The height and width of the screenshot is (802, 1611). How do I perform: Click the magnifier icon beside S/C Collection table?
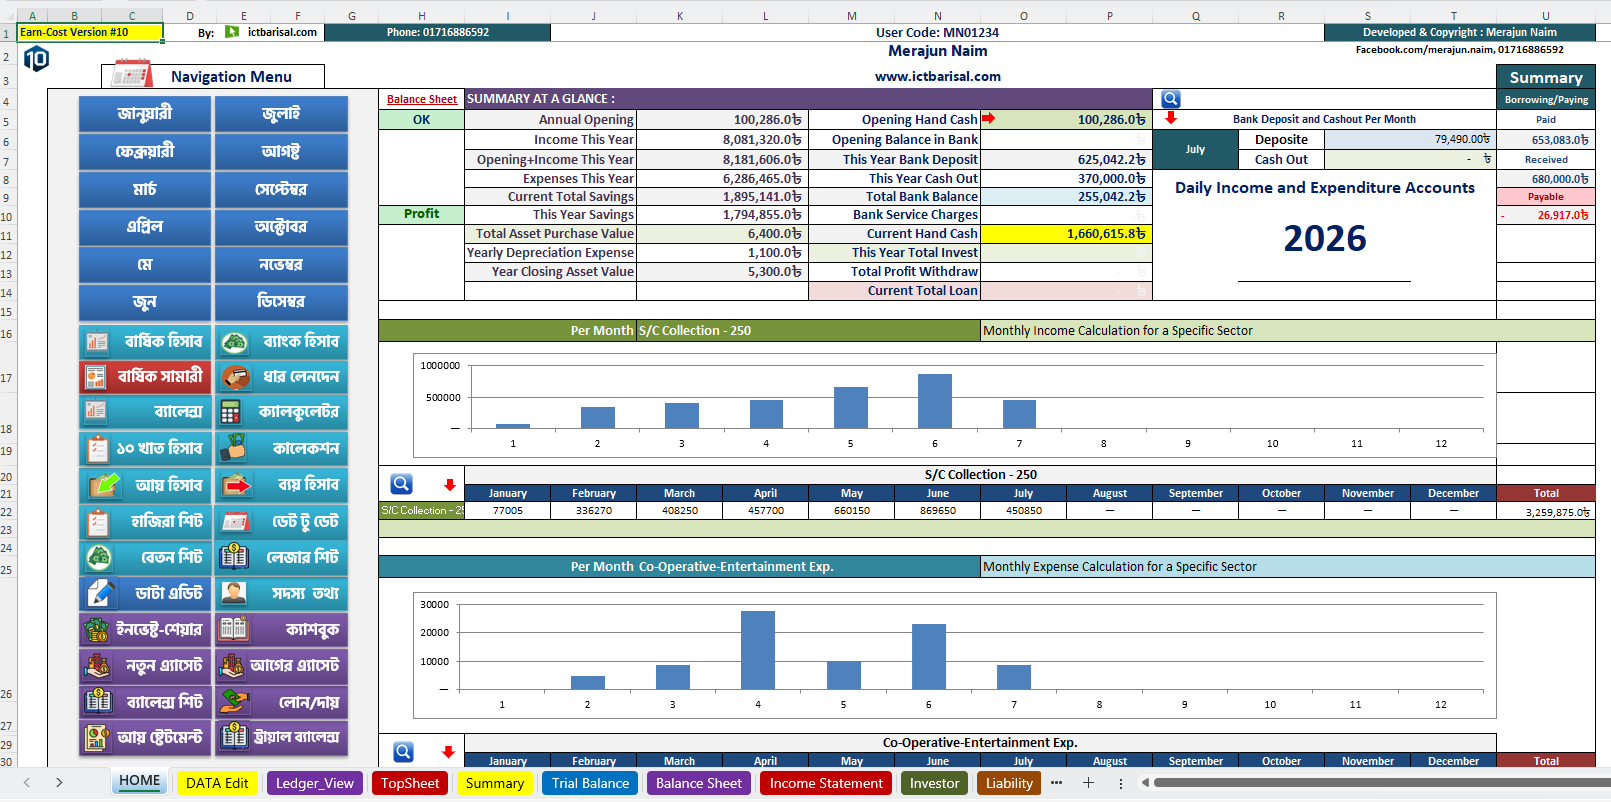[401, 484]
